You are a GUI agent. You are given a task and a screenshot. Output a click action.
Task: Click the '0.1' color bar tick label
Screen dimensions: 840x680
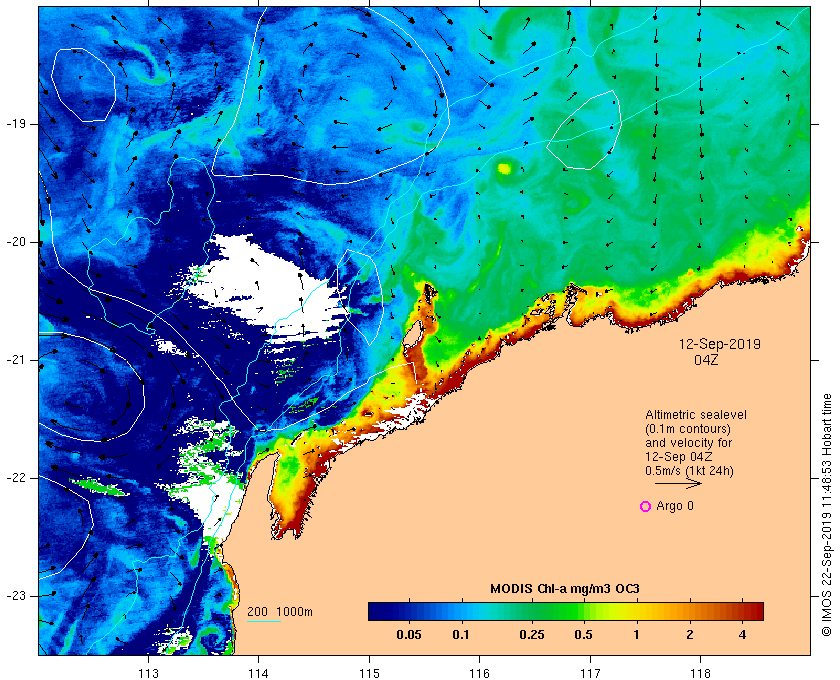pos(461,635)
